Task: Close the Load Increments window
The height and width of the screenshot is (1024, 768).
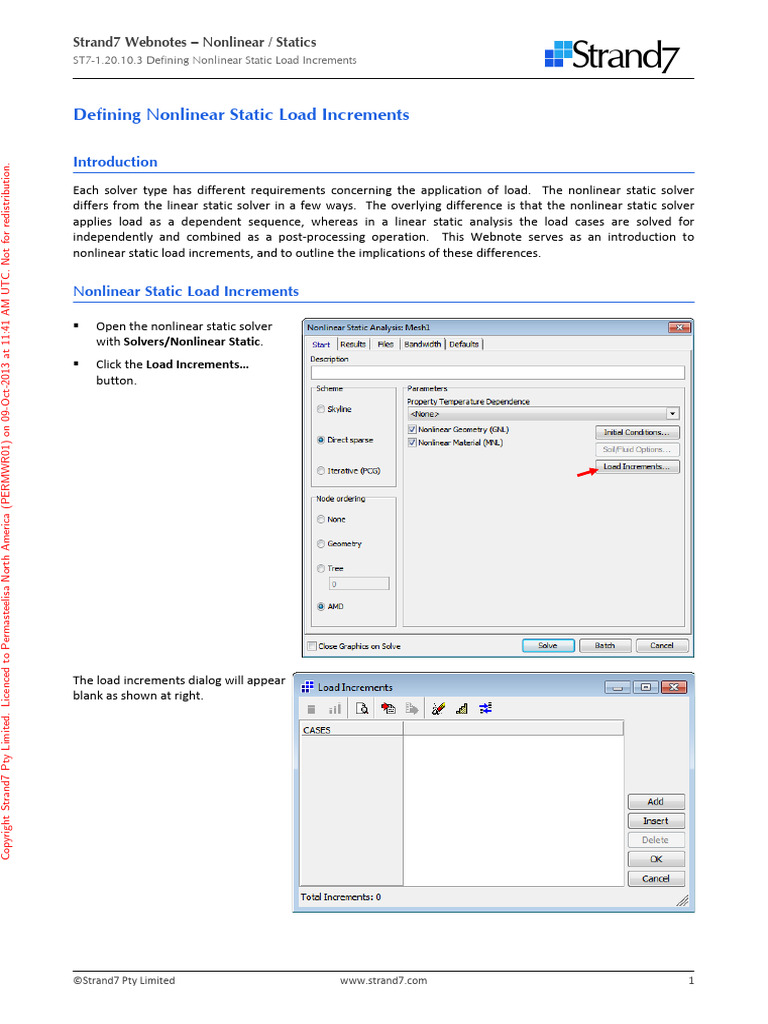Action: [x=674, y=687]
